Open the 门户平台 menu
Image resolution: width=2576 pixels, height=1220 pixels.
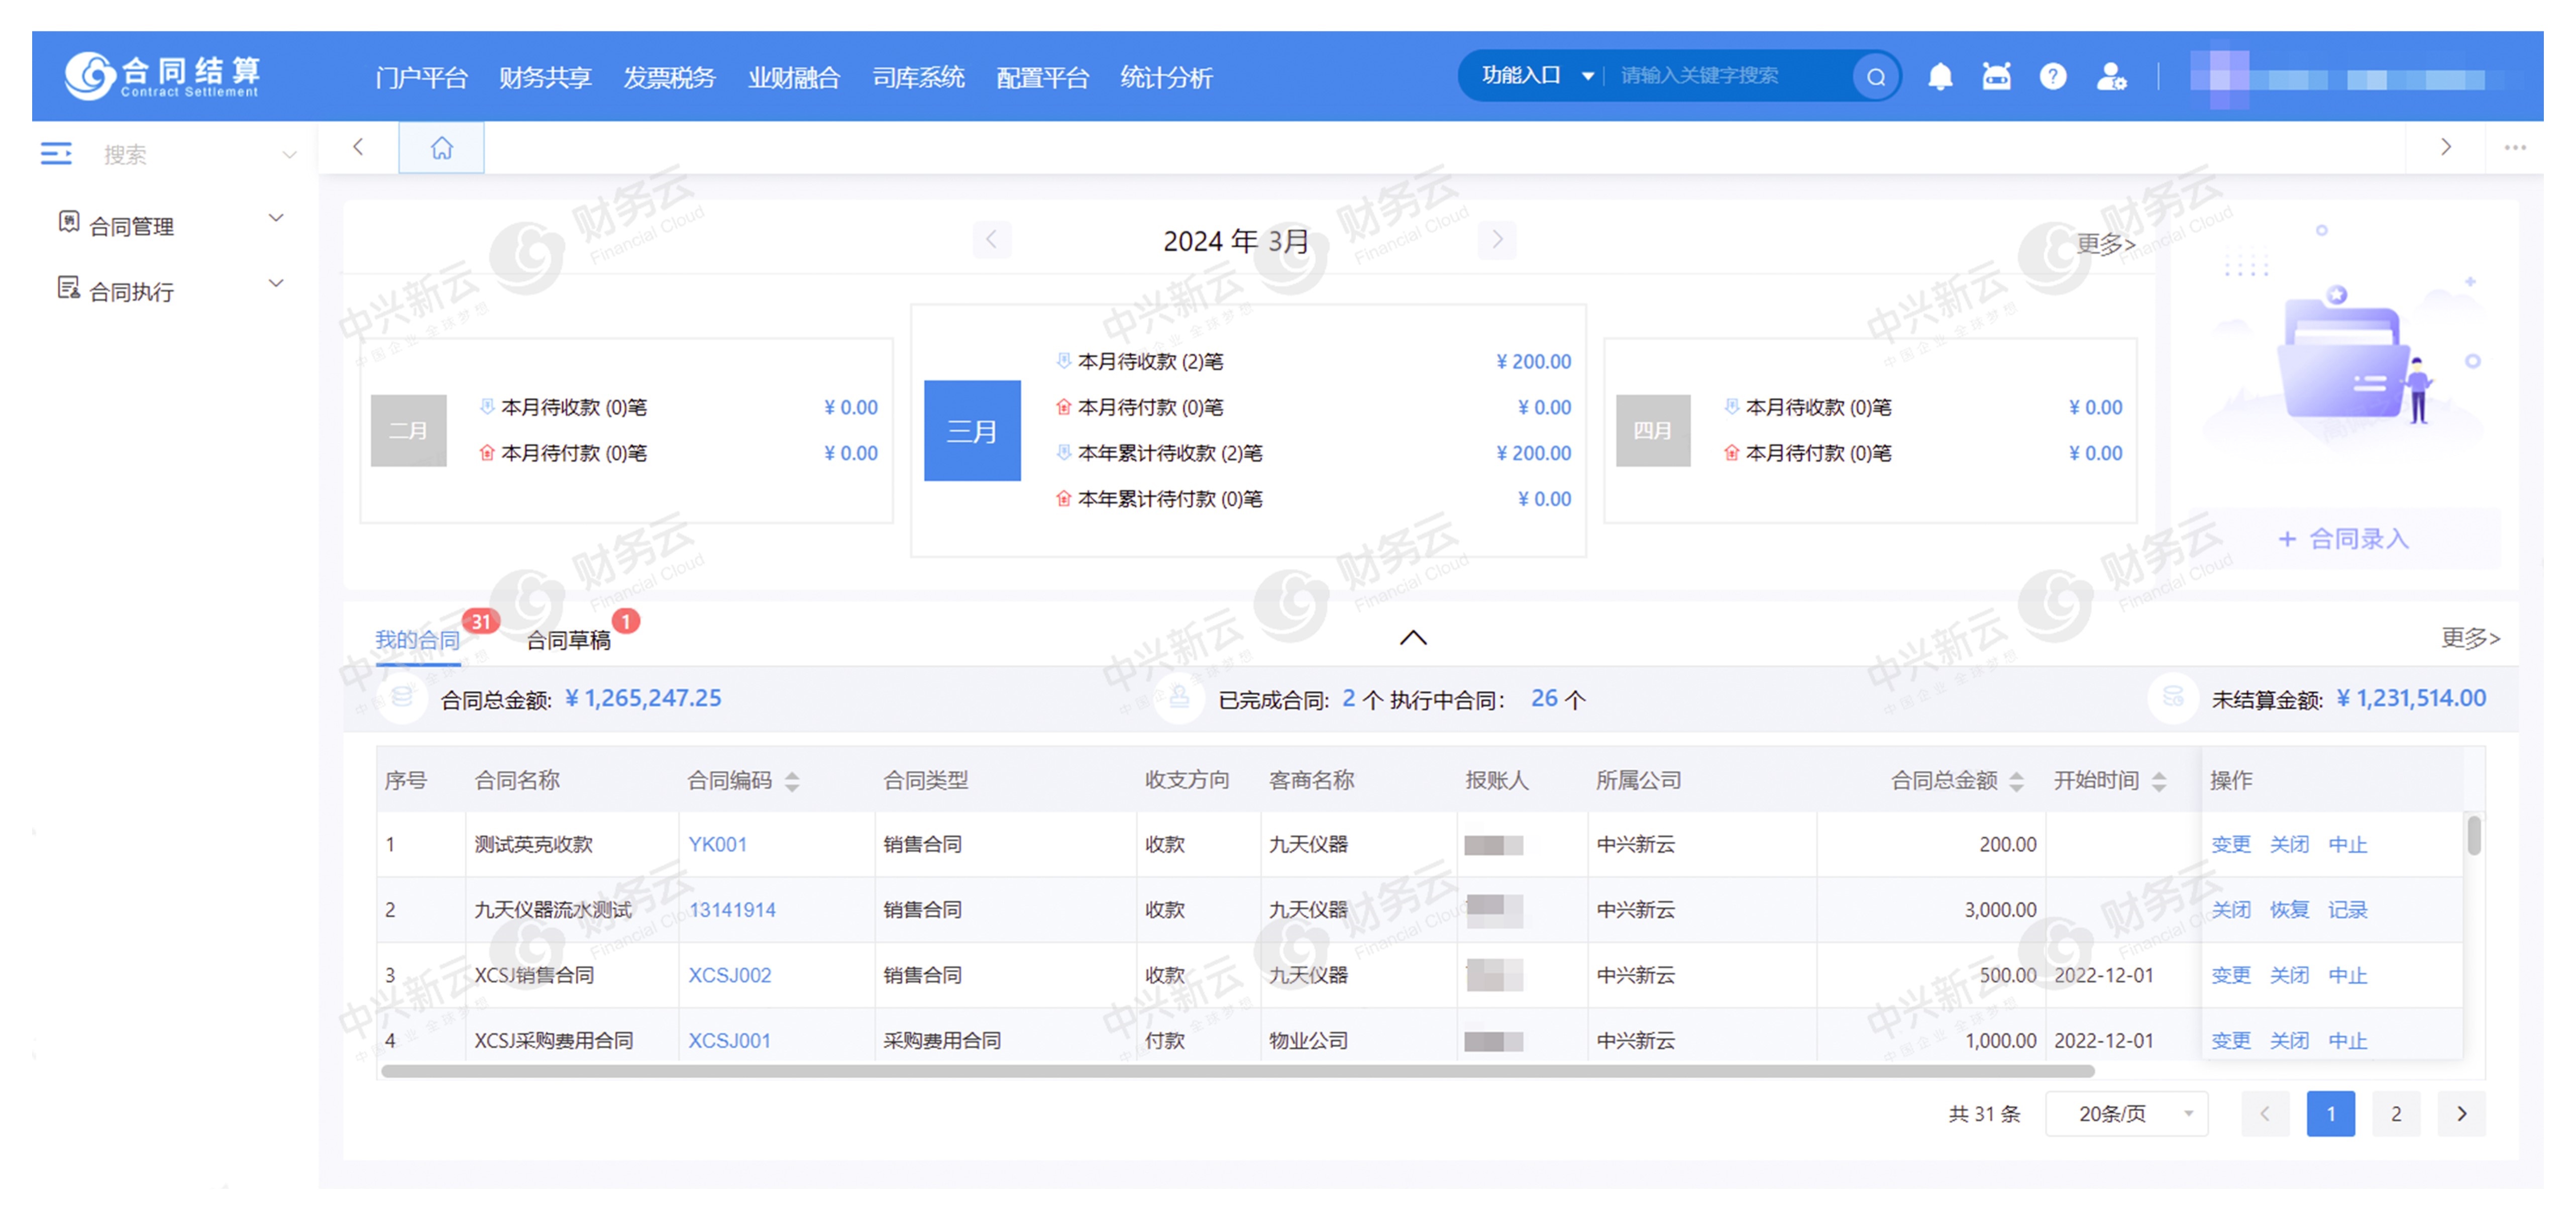(421, 77)
